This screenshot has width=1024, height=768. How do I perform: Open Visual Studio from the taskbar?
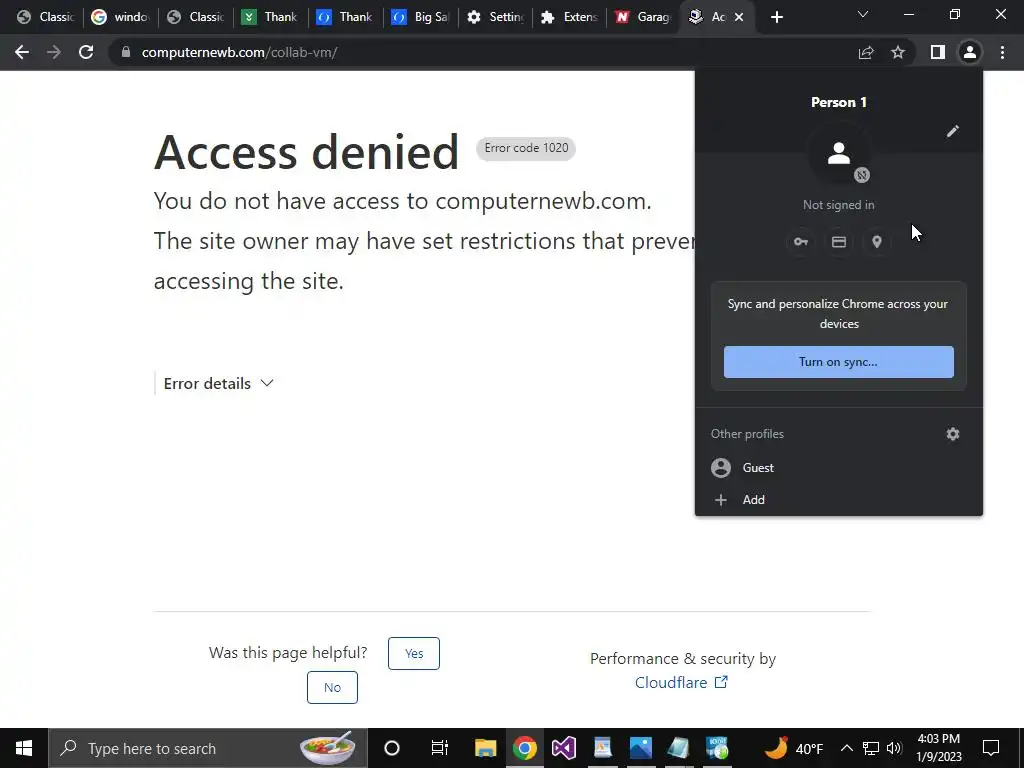tap(564, 748)
